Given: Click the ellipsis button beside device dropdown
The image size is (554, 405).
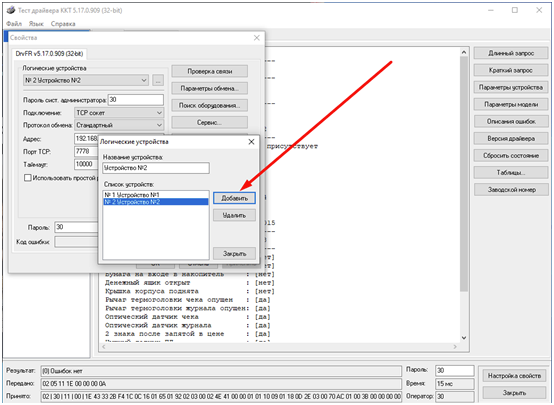Looking at the screenshot, I should pos(158,81).
